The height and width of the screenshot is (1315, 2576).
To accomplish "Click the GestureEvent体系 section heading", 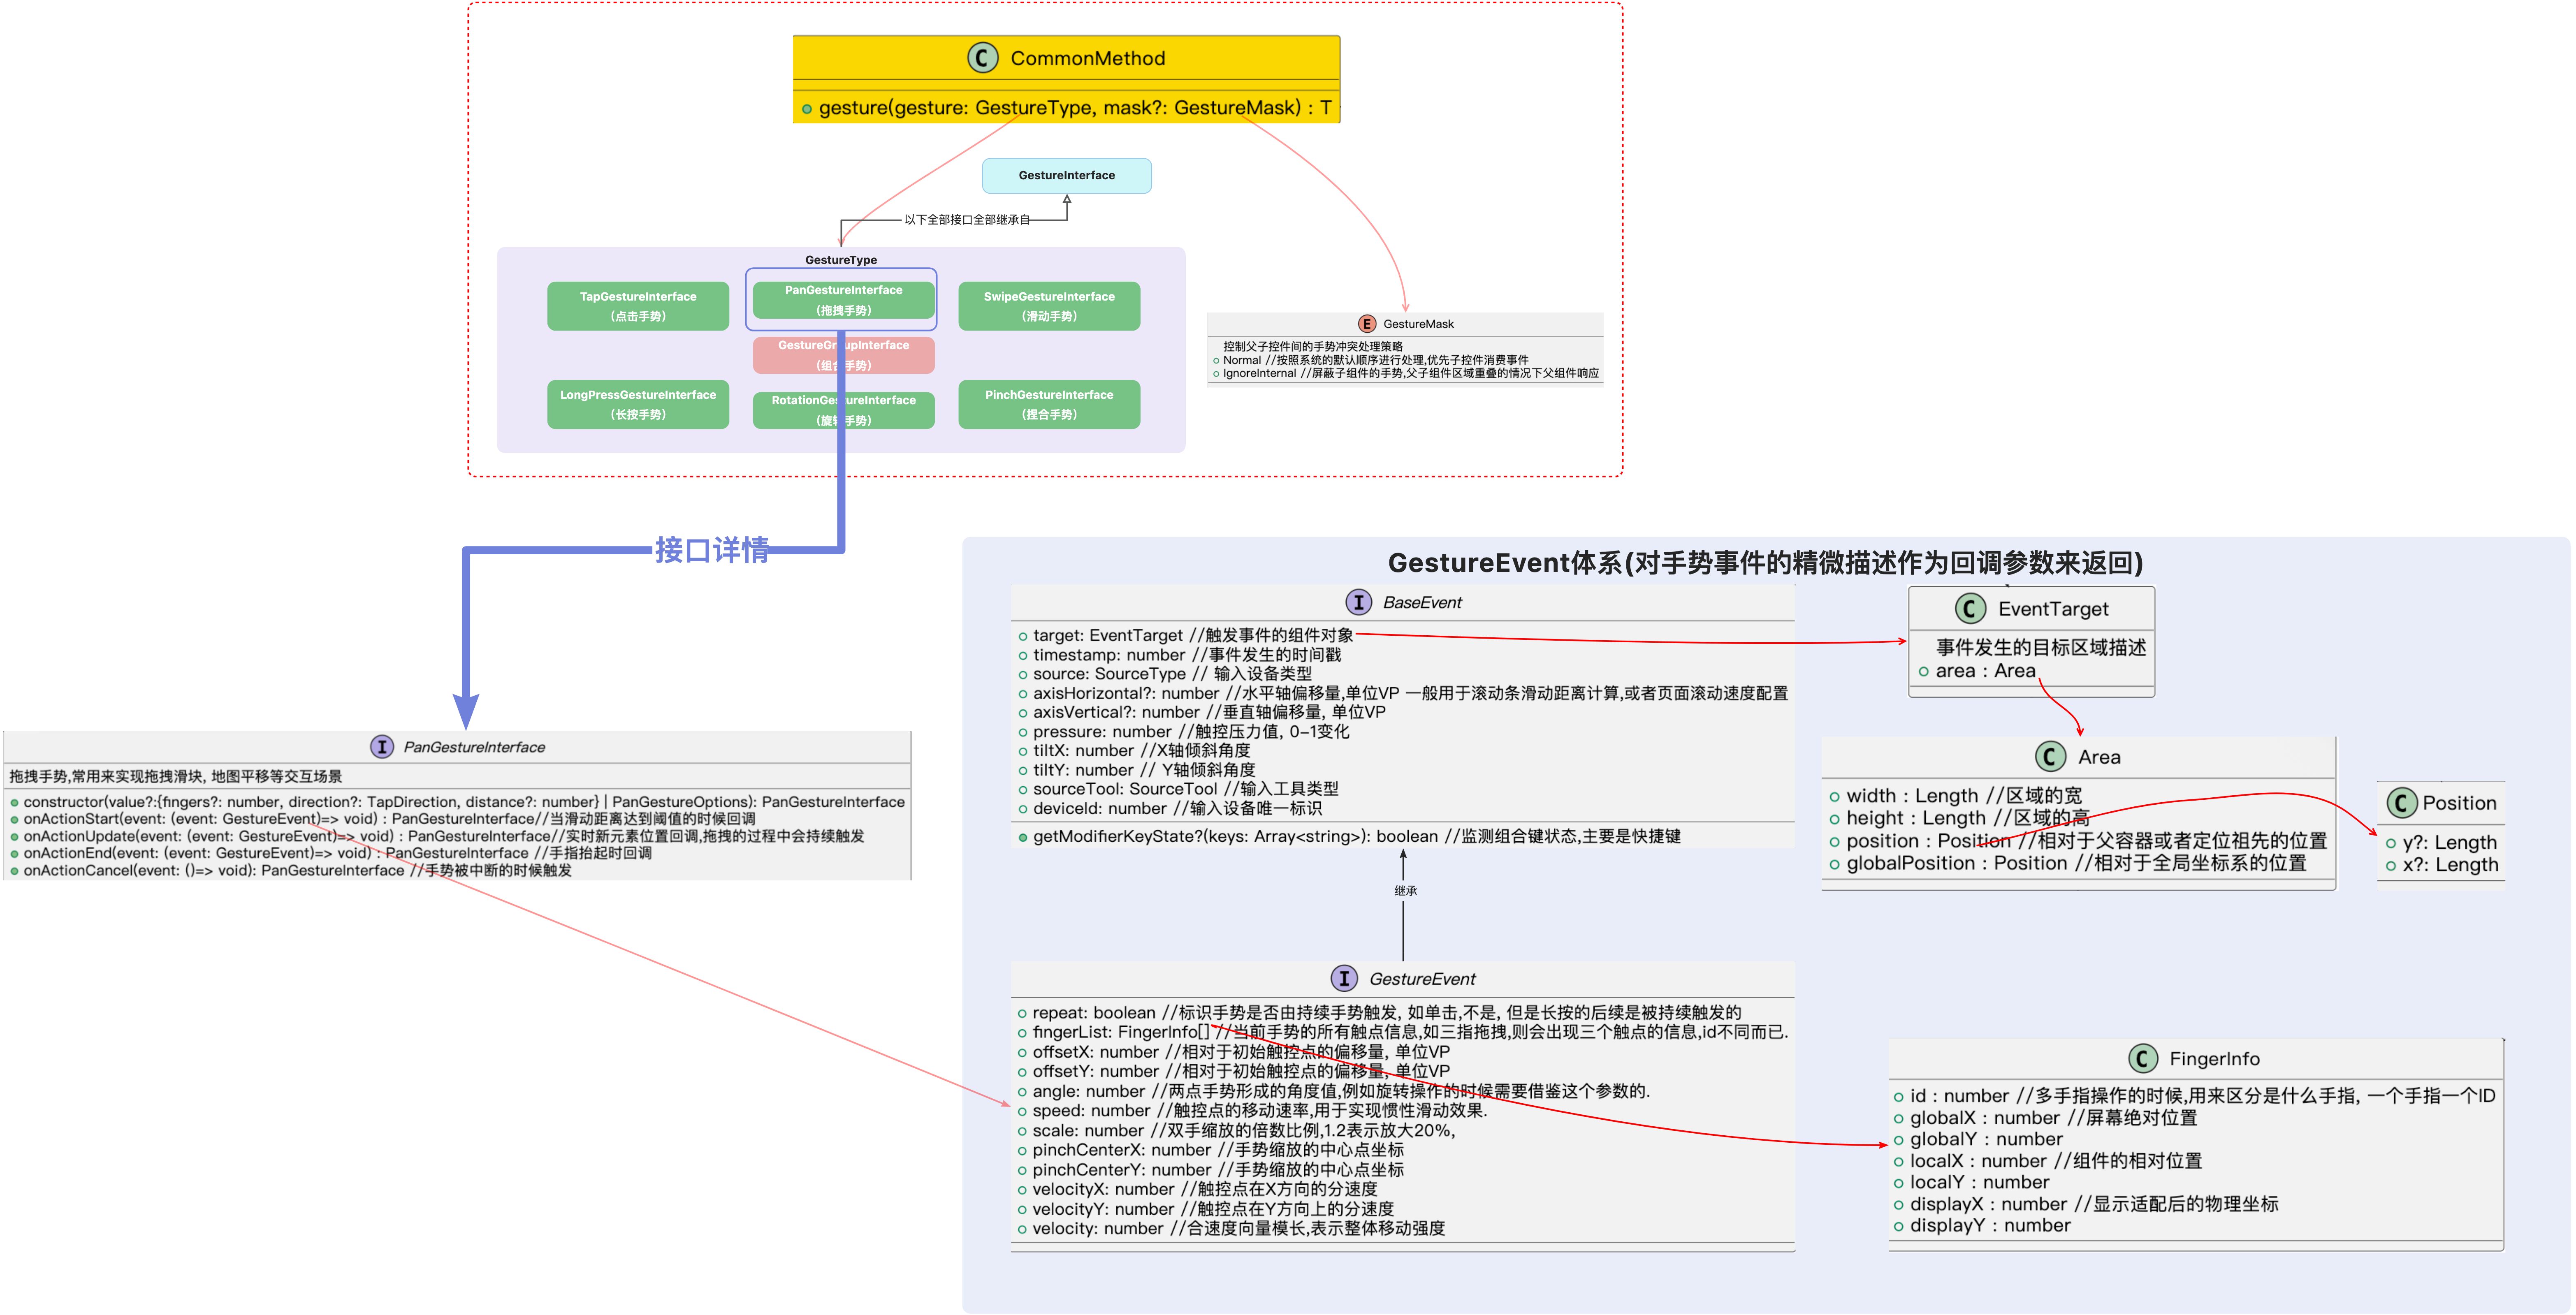I will [1765, 563].
